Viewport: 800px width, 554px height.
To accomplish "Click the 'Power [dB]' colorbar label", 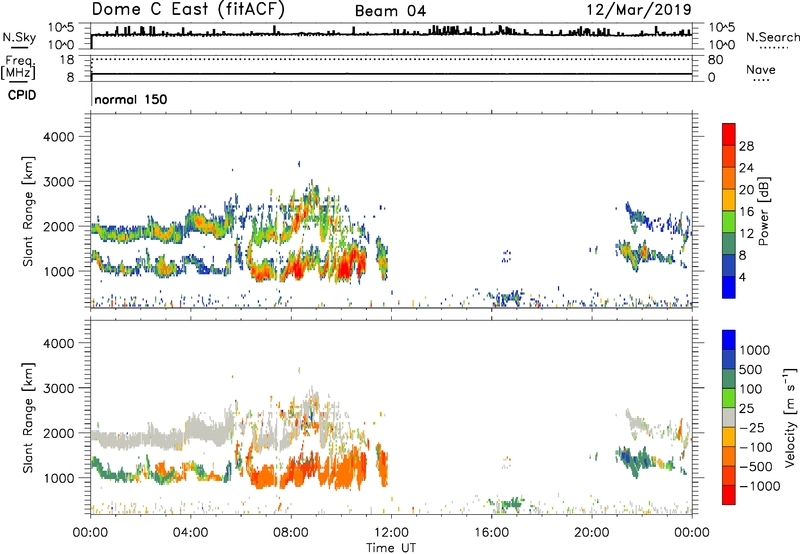I will (763, 211).
